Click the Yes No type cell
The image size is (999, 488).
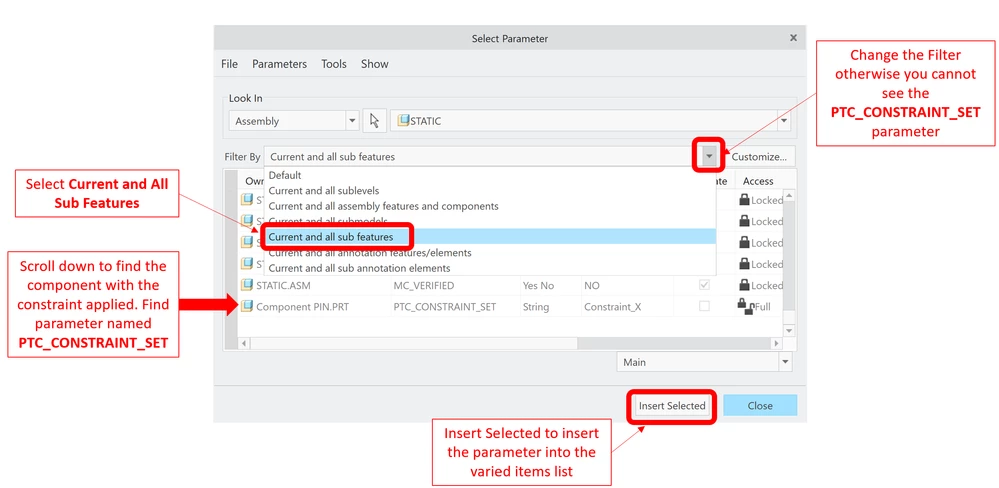tap(538, 285)
